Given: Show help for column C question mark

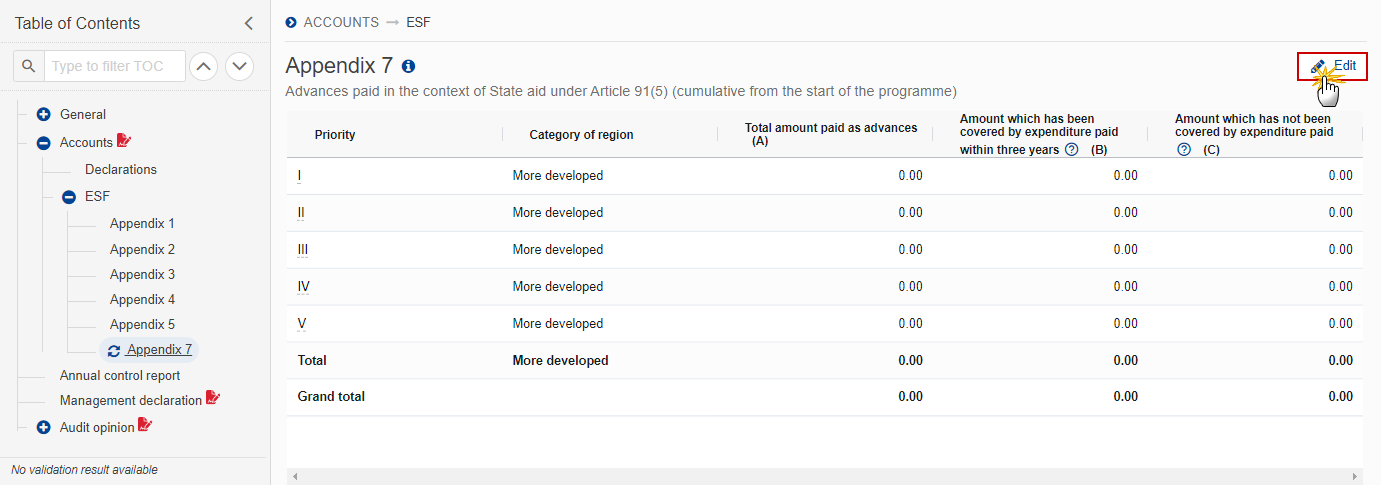Looking at the screenshot, I should [1184, 150].
